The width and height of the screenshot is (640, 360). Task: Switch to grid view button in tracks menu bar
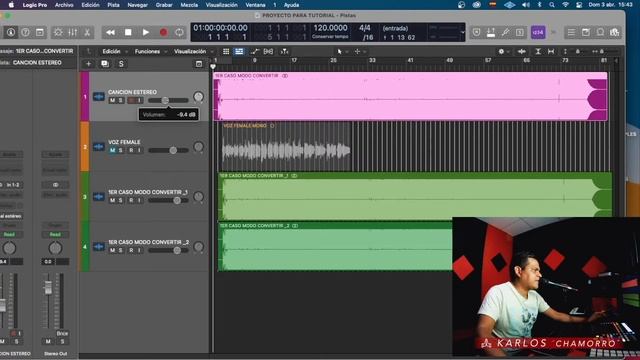click(226, 51)
